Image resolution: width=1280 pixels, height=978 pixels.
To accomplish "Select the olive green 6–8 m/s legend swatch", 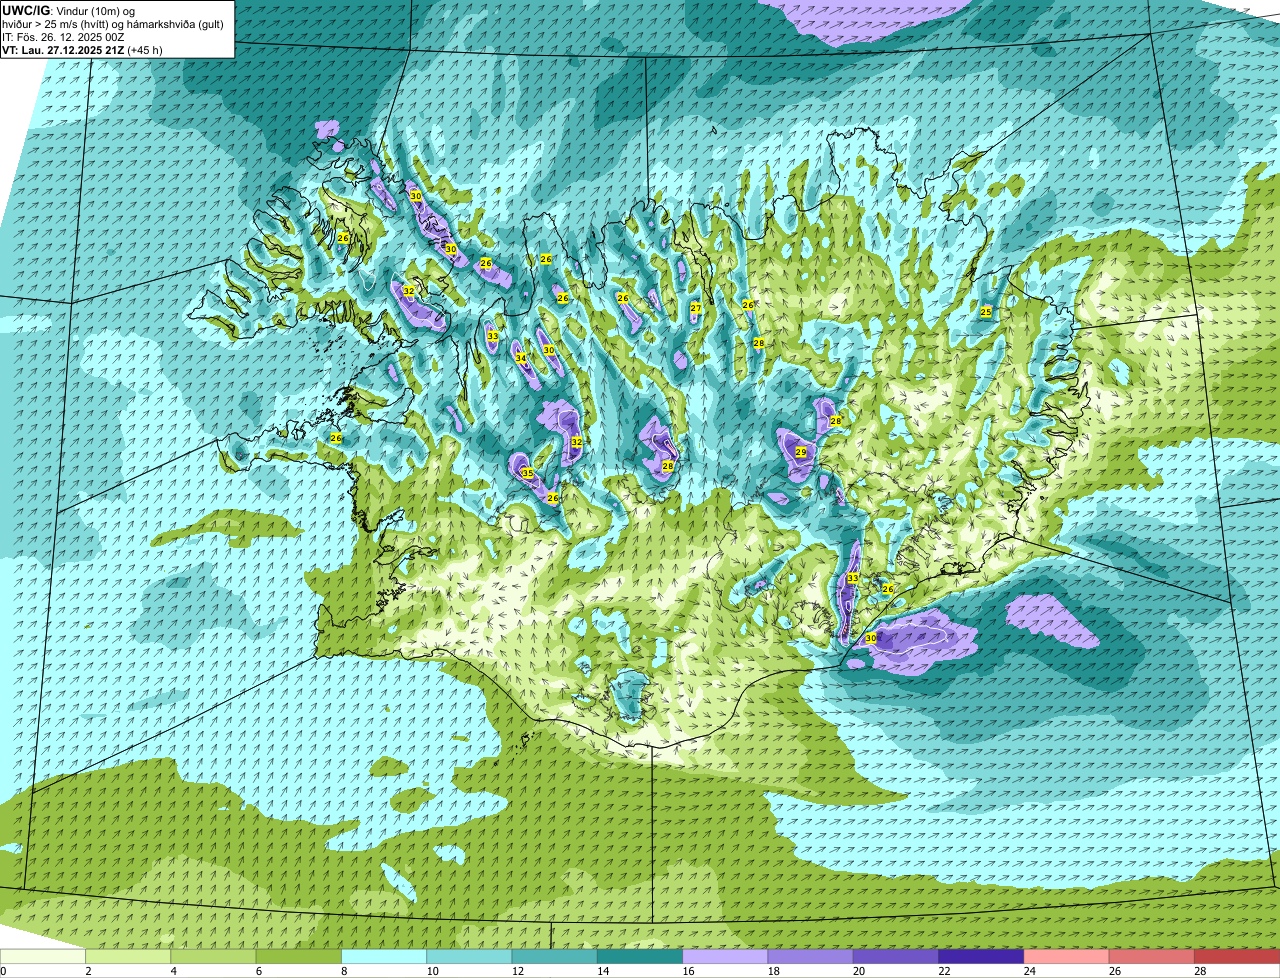I will [x=299, y=956].
